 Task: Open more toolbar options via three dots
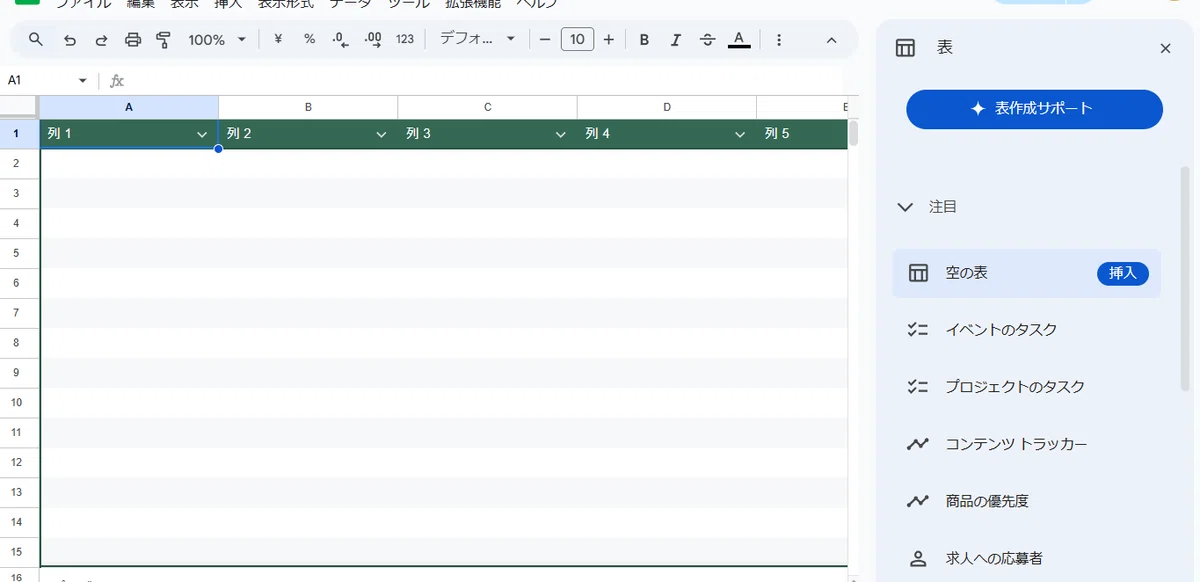tap(779, 40)
